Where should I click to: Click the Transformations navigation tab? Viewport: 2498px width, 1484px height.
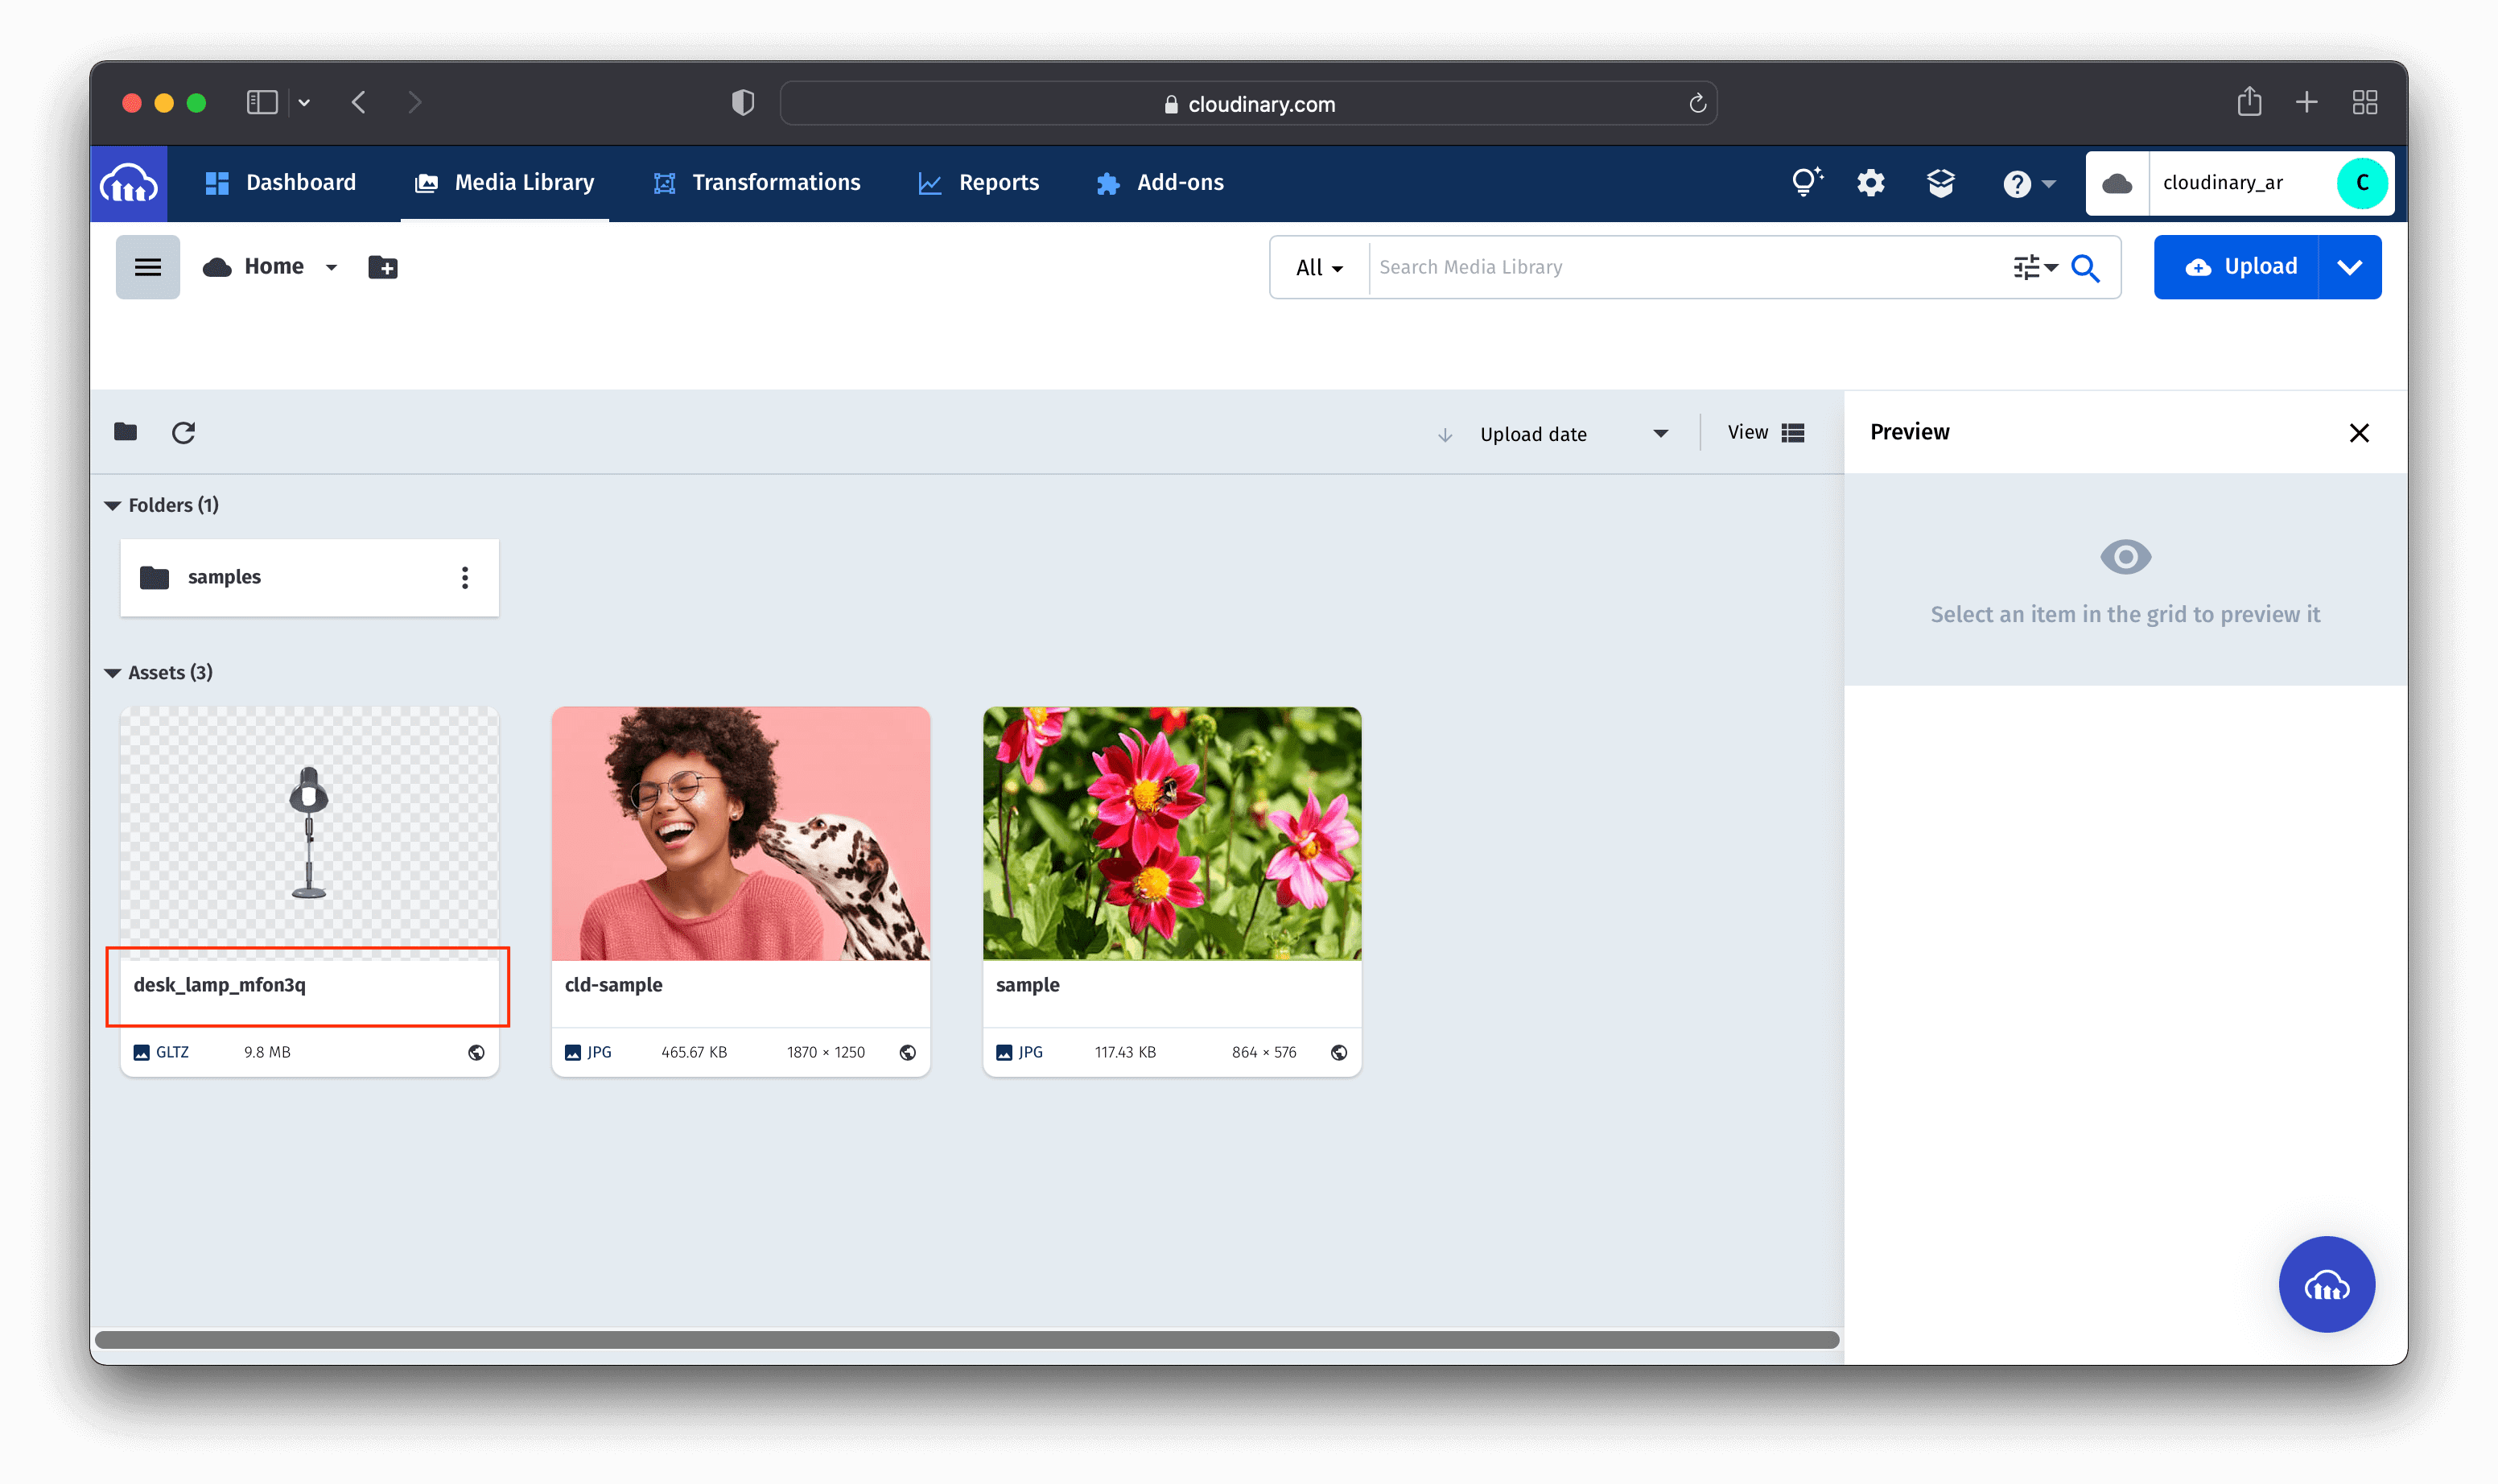pyautogui.click(x=758, y=182)
